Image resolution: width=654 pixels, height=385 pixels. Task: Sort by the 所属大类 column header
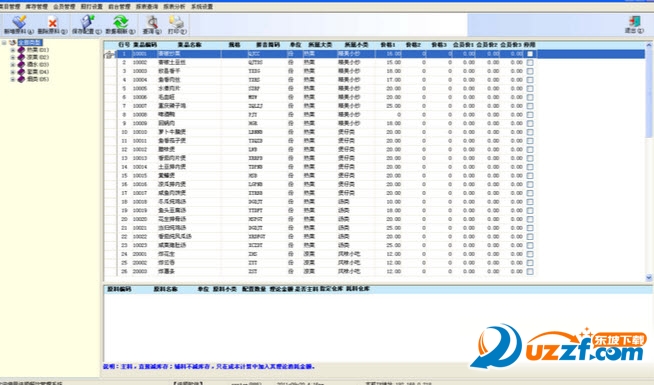tap(320, 45)
